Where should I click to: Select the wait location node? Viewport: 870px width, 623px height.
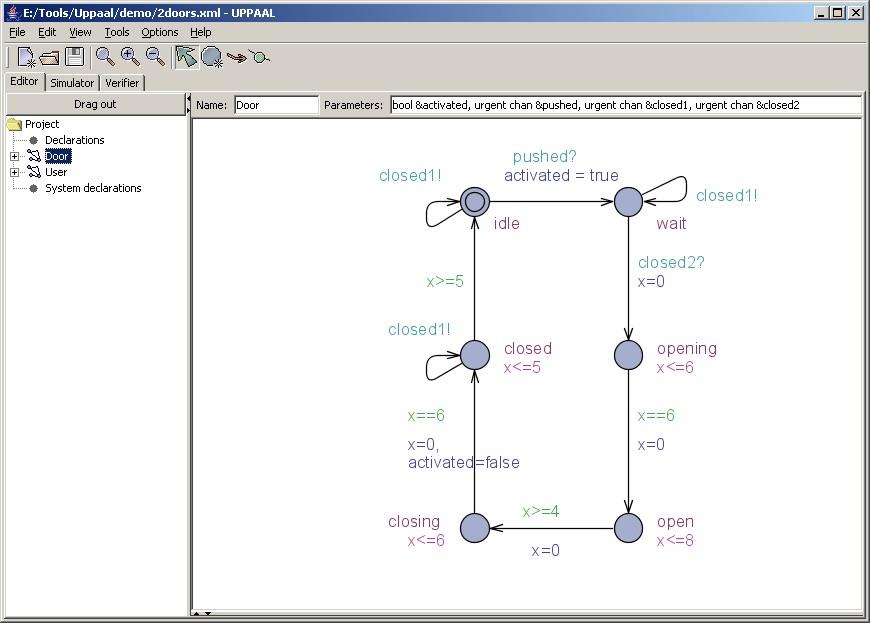(x=628, y=201)
